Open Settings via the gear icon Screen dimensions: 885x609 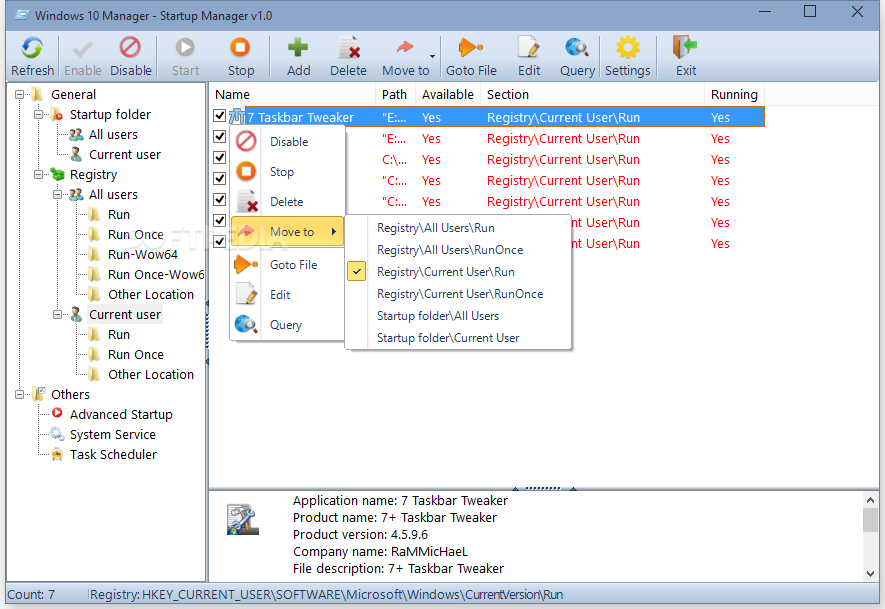(628, 48)
